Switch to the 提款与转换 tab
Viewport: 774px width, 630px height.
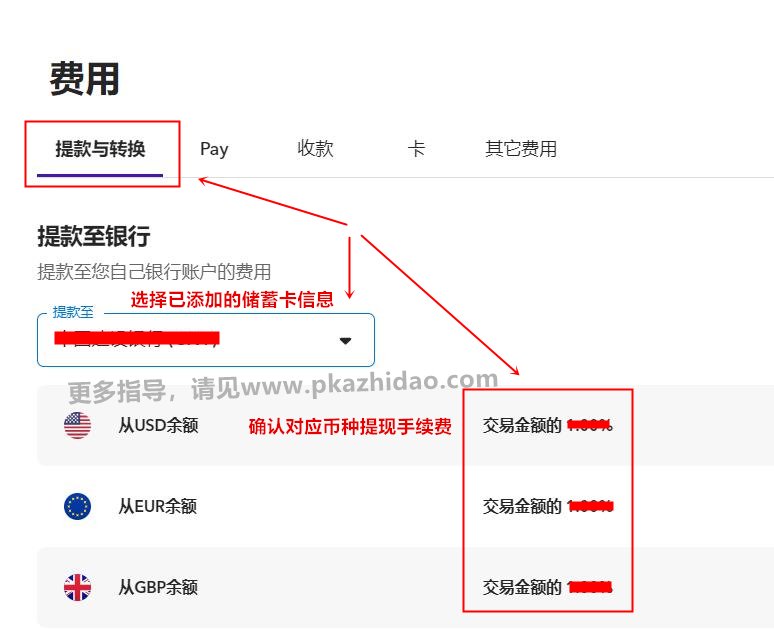coord(100,149)
